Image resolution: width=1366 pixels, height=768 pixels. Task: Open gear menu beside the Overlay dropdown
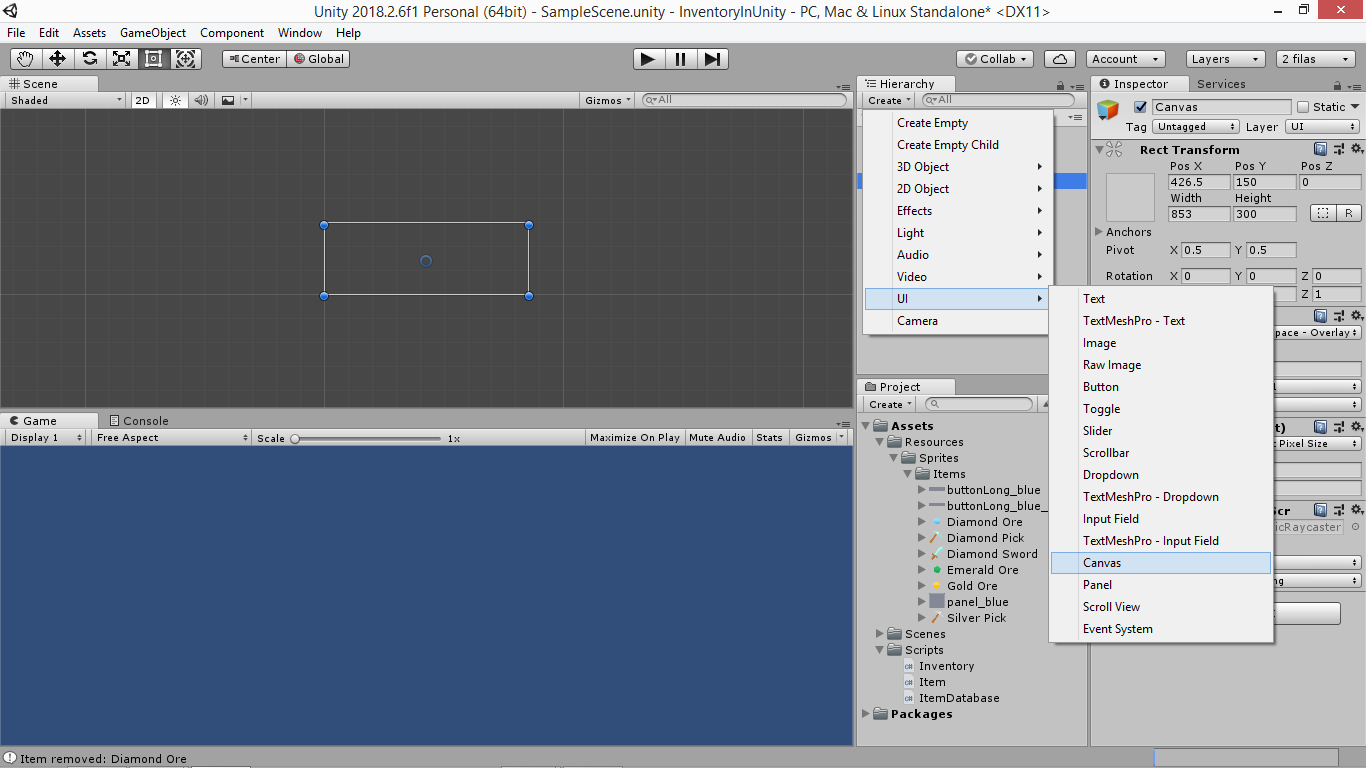point(1357,316)
